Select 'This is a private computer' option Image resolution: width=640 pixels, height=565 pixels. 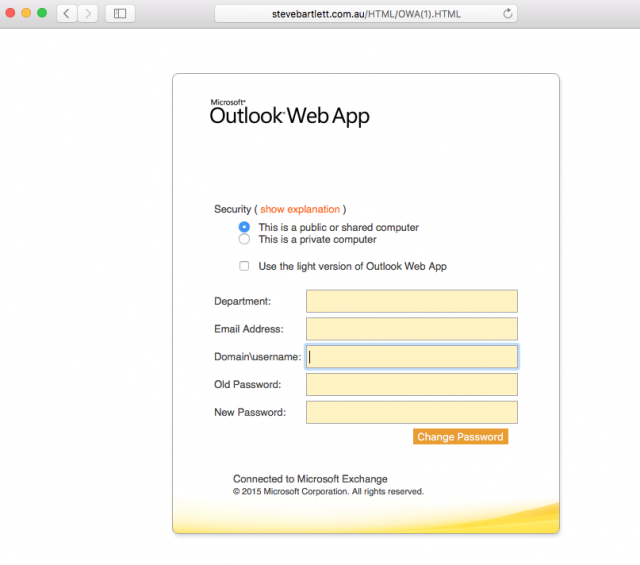coord(244,239)
